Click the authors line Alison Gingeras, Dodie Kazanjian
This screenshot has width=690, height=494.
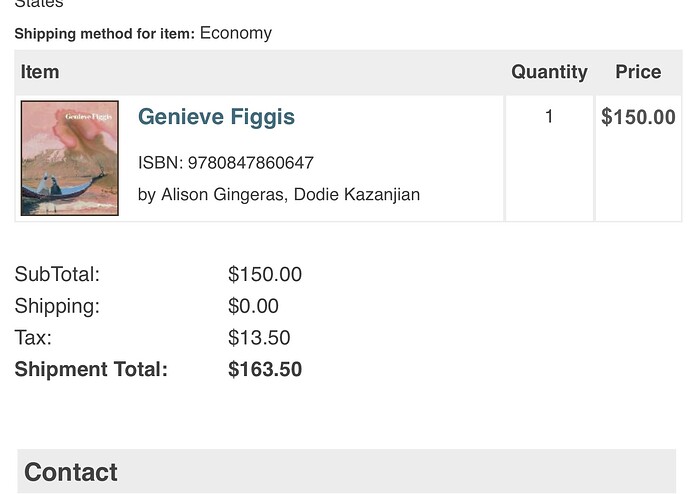[279, 194]
